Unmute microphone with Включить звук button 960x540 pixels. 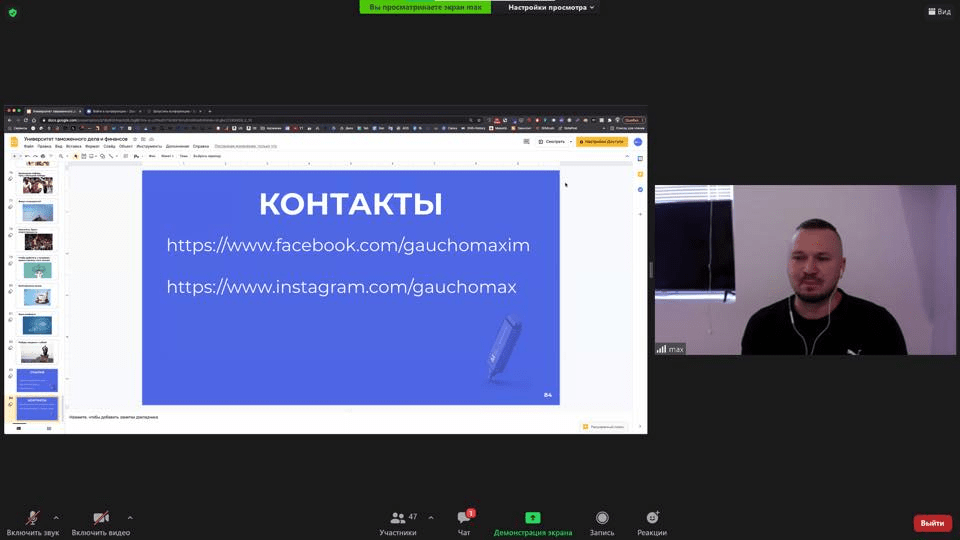(x=32, y=523)
